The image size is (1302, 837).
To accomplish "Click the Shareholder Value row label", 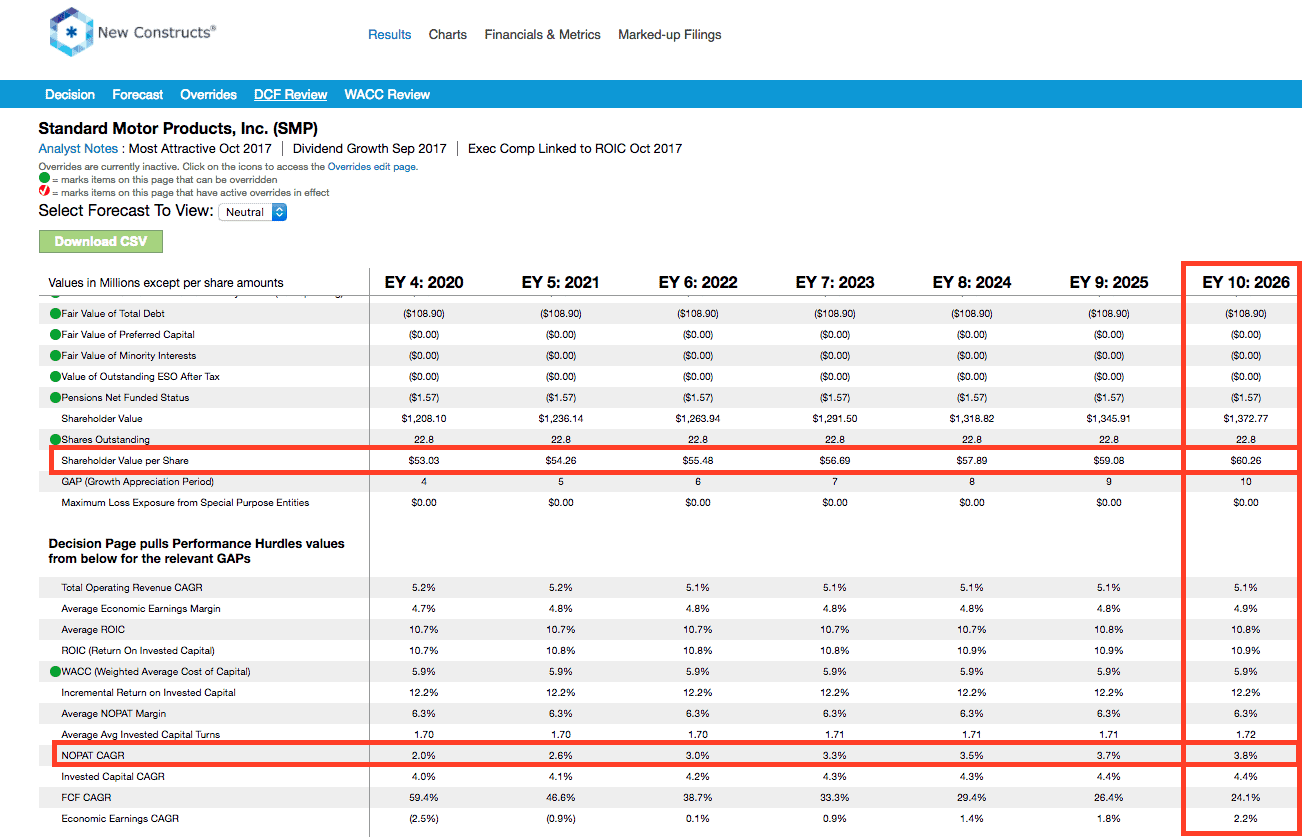I will pyautogui.click(x=102, y=419).
